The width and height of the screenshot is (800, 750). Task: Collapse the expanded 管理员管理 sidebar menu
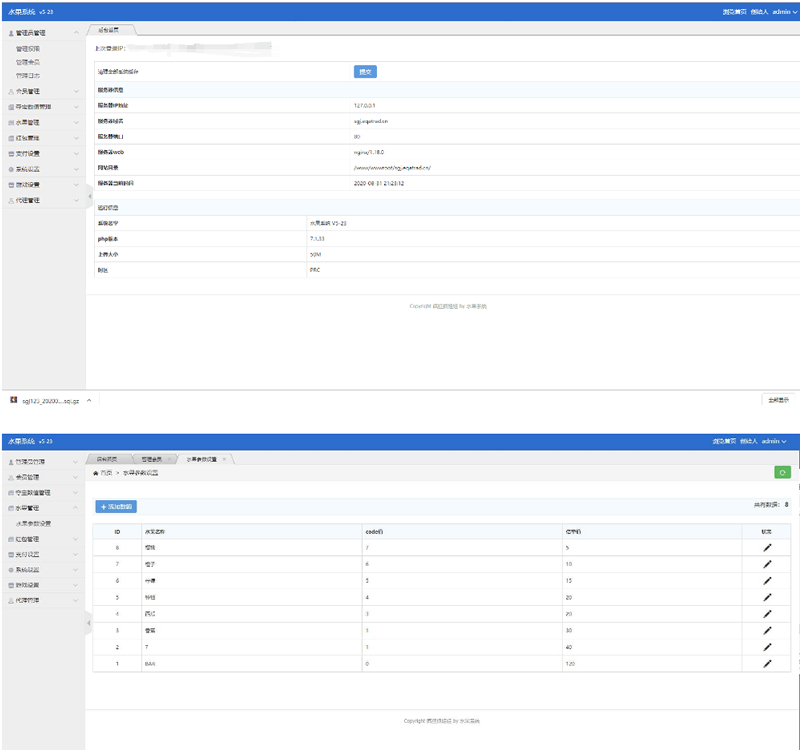(x=76, y=33)
